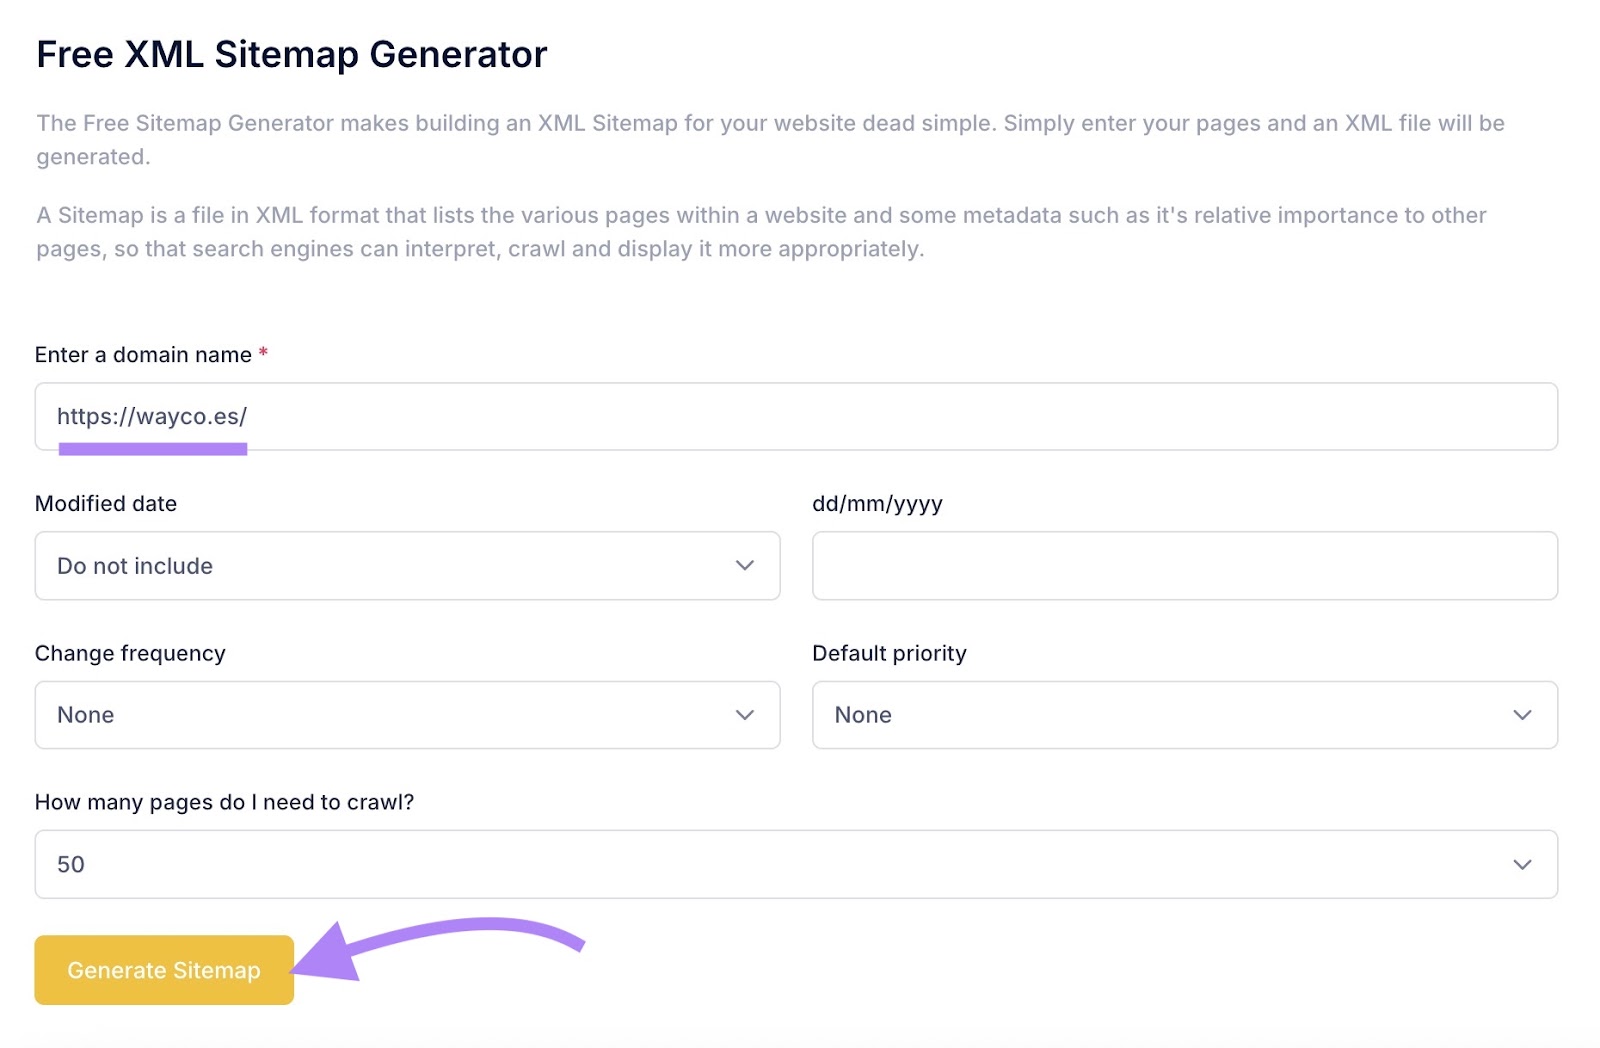Screen dimensions: 1600x1048
Task: Click the Free XML Sitemap Generator heading
Action: (x=291, y=54)
